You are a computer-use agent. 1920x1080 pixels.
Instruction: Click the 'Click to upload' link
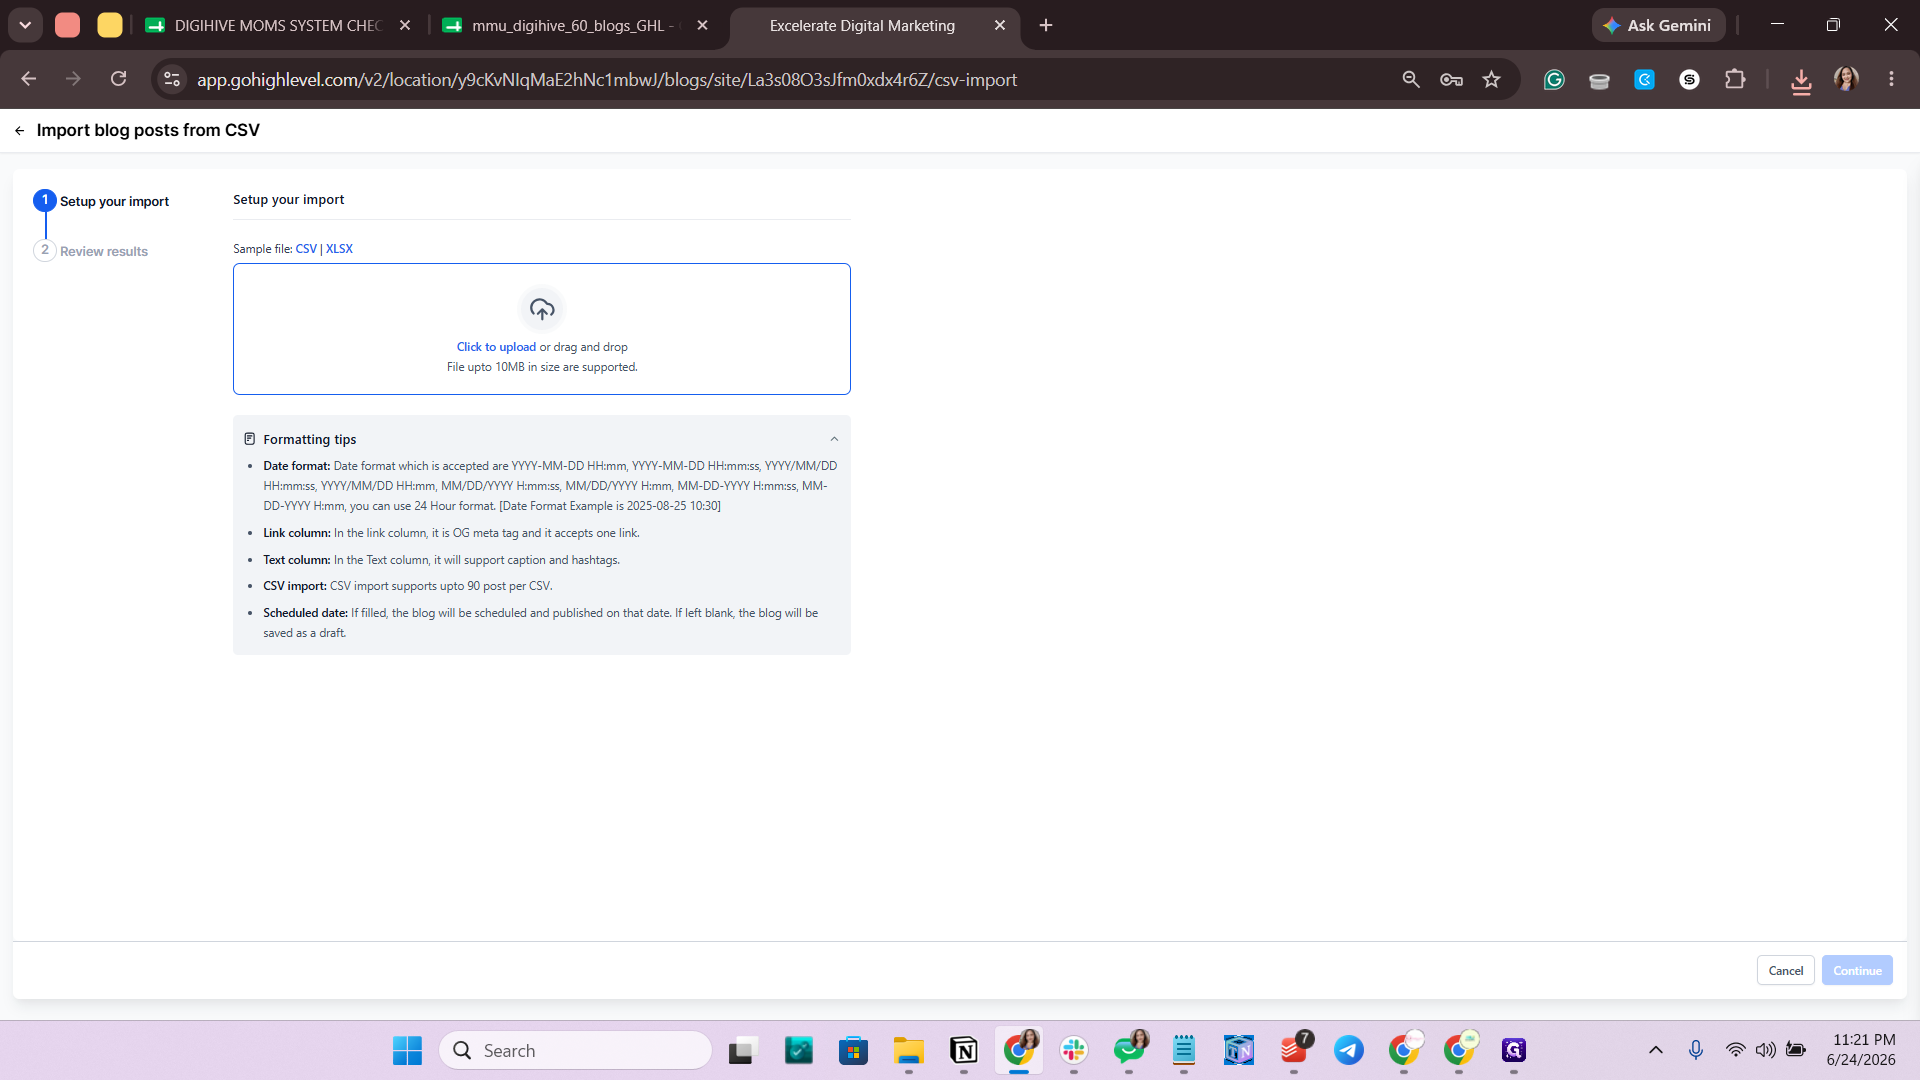coord(496,347)
